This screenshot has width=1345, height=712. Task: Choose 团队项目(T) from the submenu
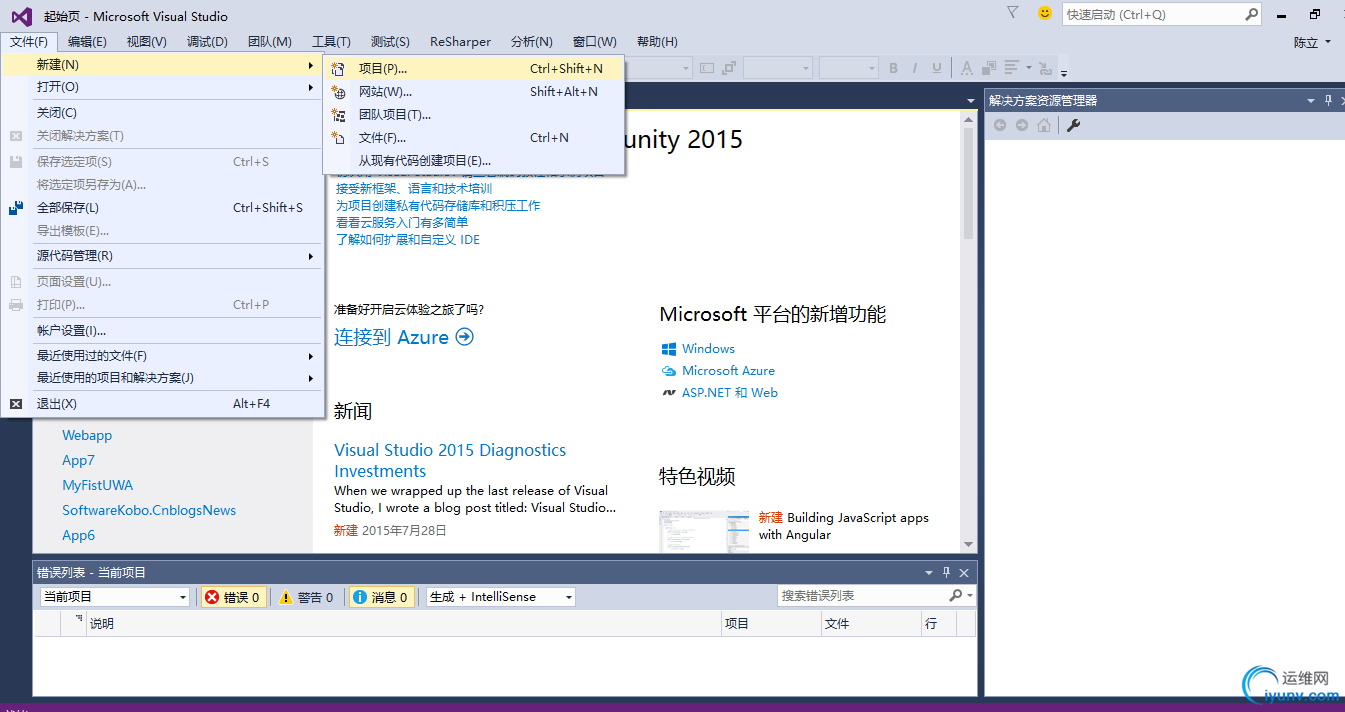(x=474, y=114)
